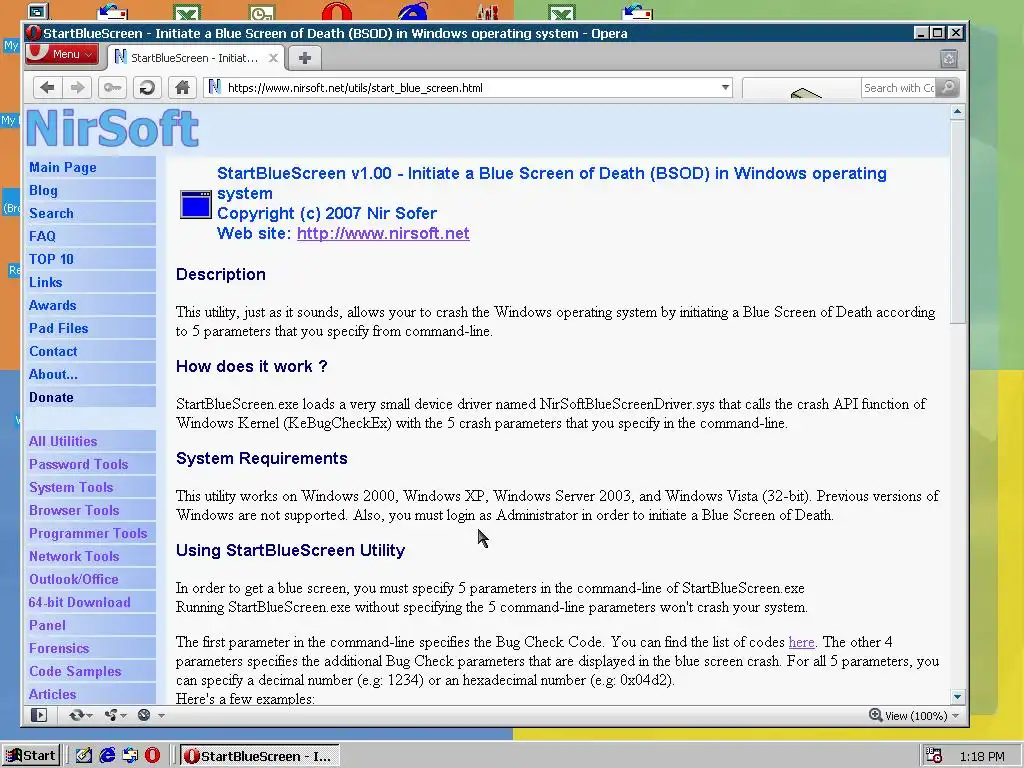The height and width of the screenshot is (768, 1024).
Task: Follow the 'here' bug check codes link
Action: tap(801, 642)
